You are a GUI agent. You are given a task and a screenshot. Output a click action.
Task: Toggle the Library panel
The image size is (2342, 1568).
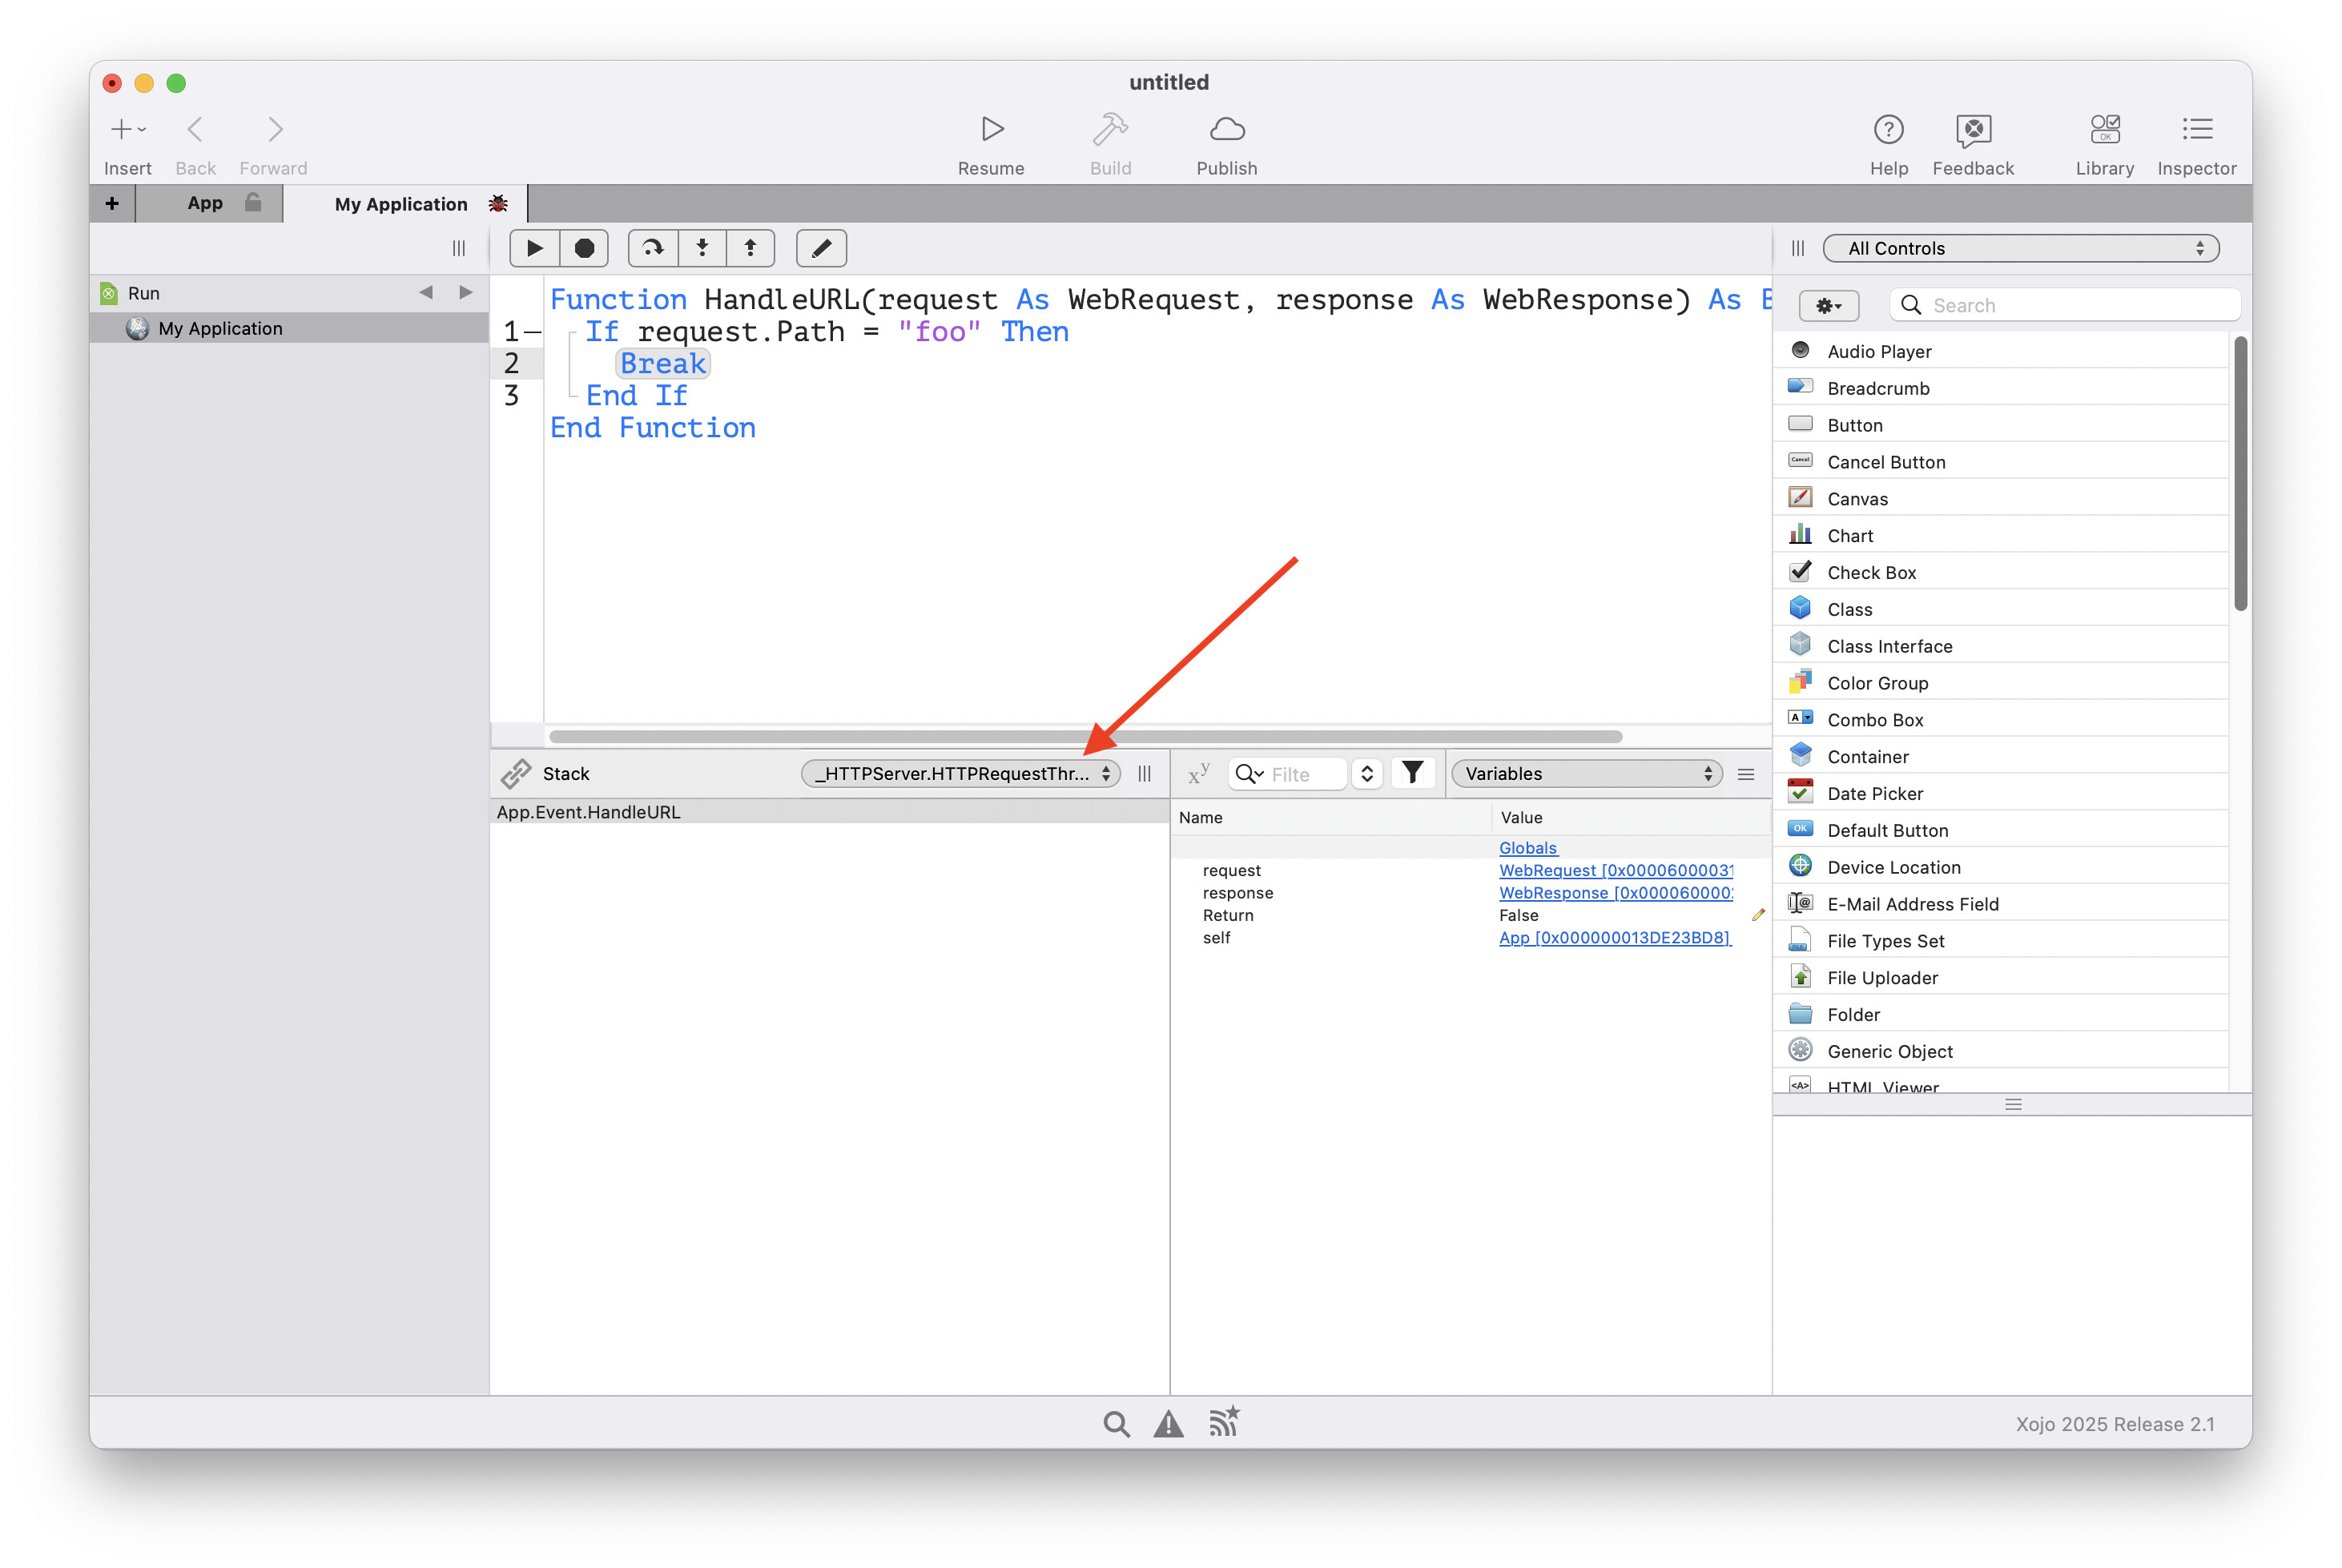pyautogui.click(x=2104, y=130)
